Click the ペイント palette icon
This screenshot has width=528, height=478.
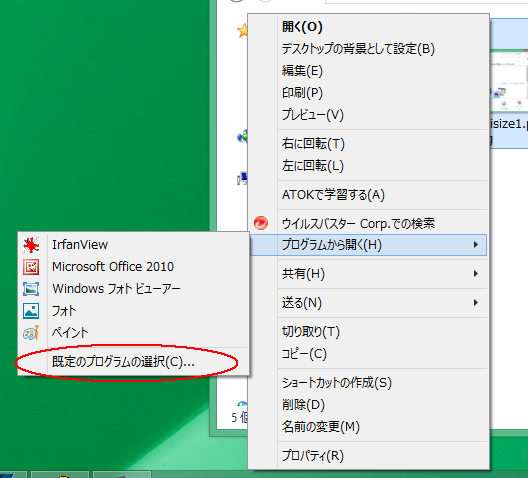(x=31, y=333)
